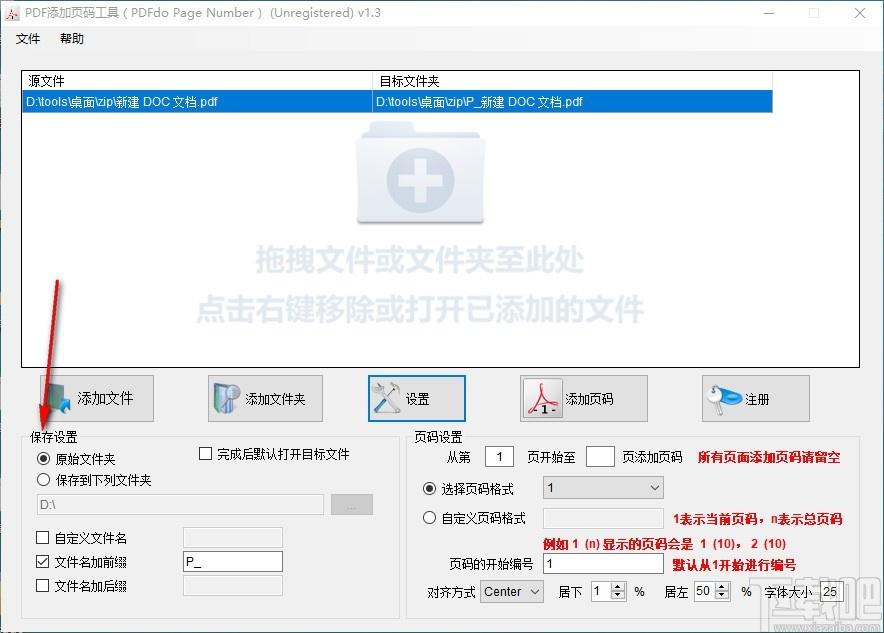884x633 pixels.
Task: Click the Add Folder icon (添加文件夹)
Action: [227, 399]
